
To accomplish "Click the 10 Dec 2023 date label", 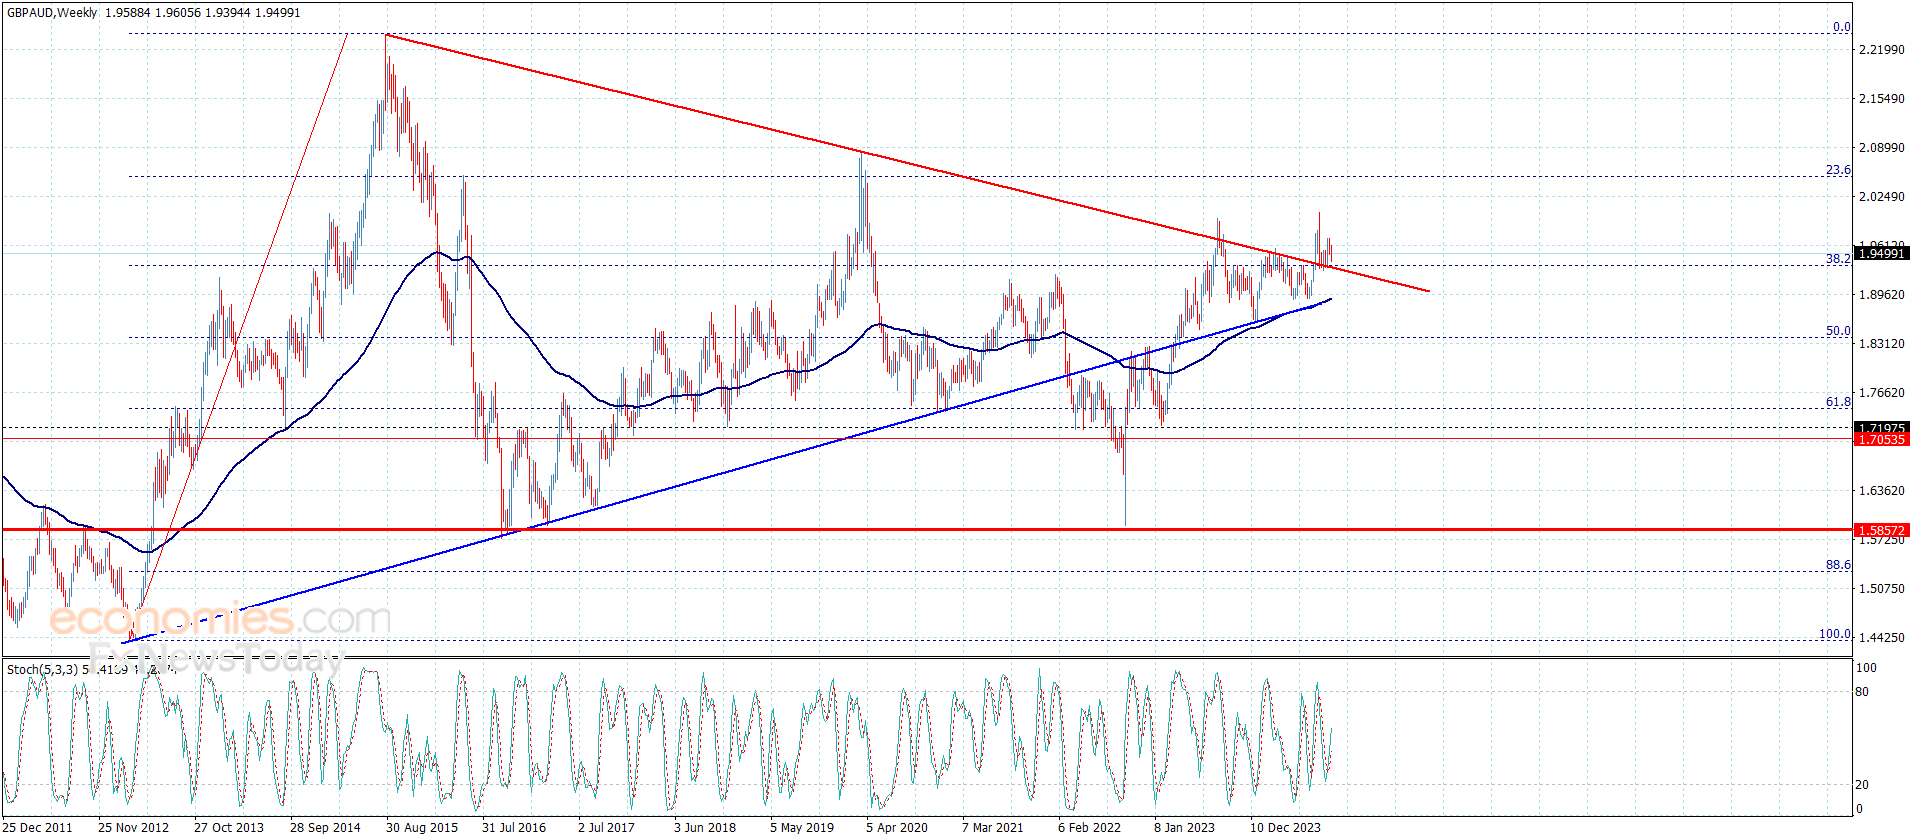I will point(1285,827).
